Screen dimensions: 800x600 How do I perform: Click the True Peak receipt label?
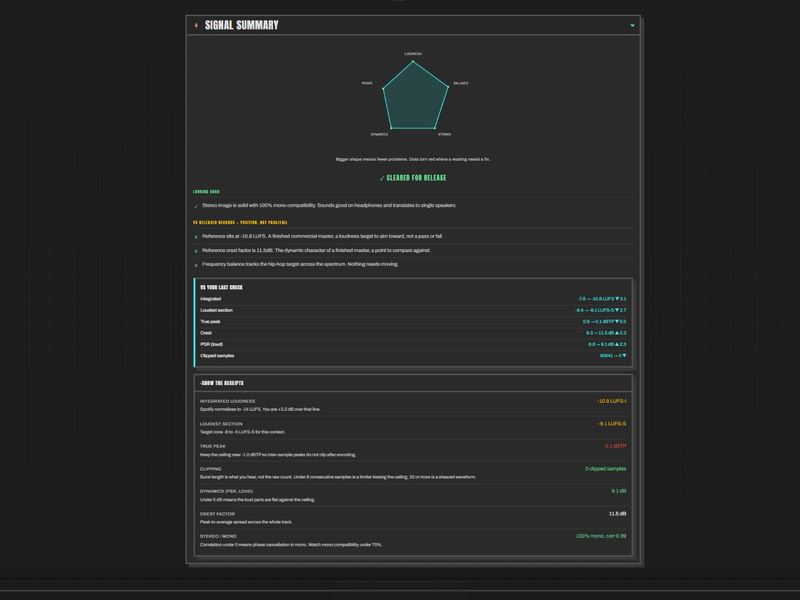pos(213,446)
